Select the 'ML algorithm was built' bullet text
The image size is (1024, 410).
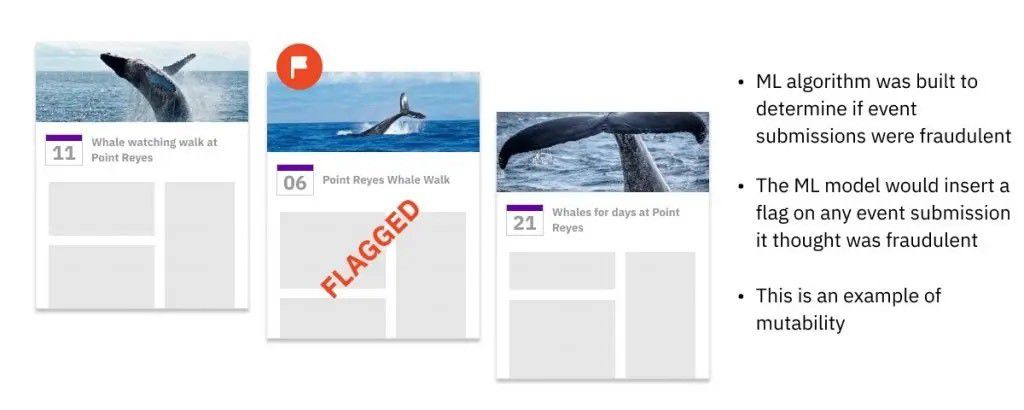[x=884, y=109]
